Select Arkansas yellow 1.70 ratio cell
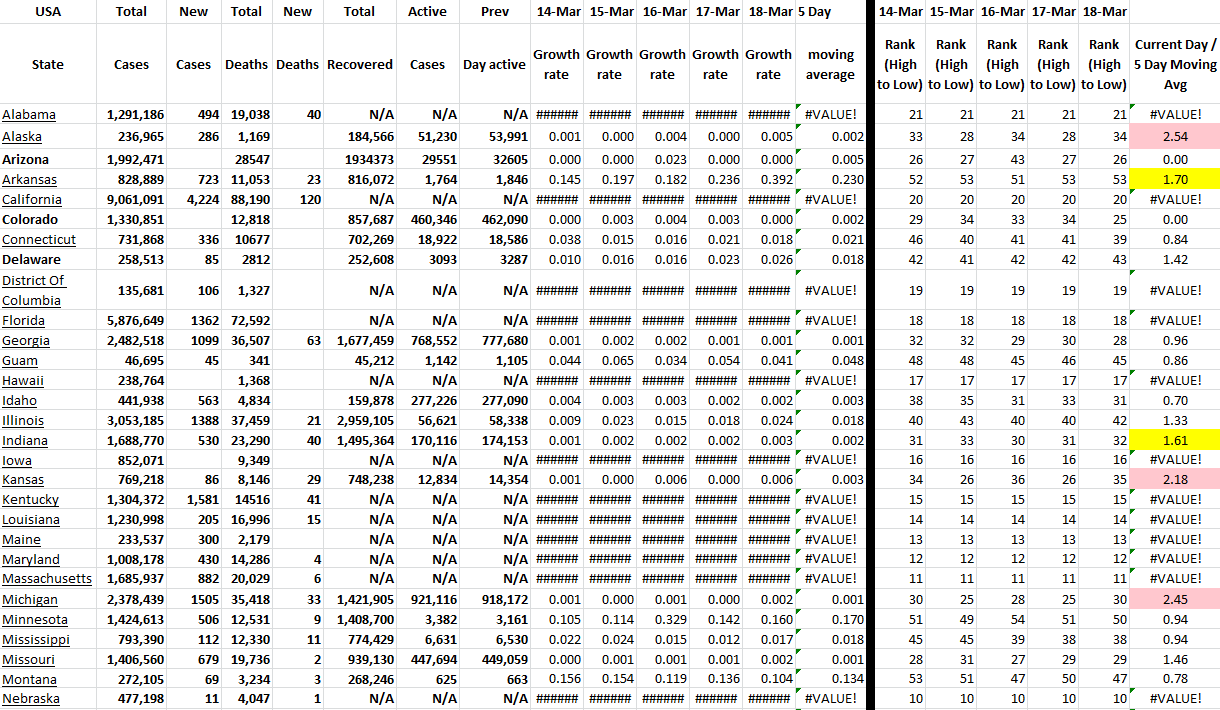 1175,180
